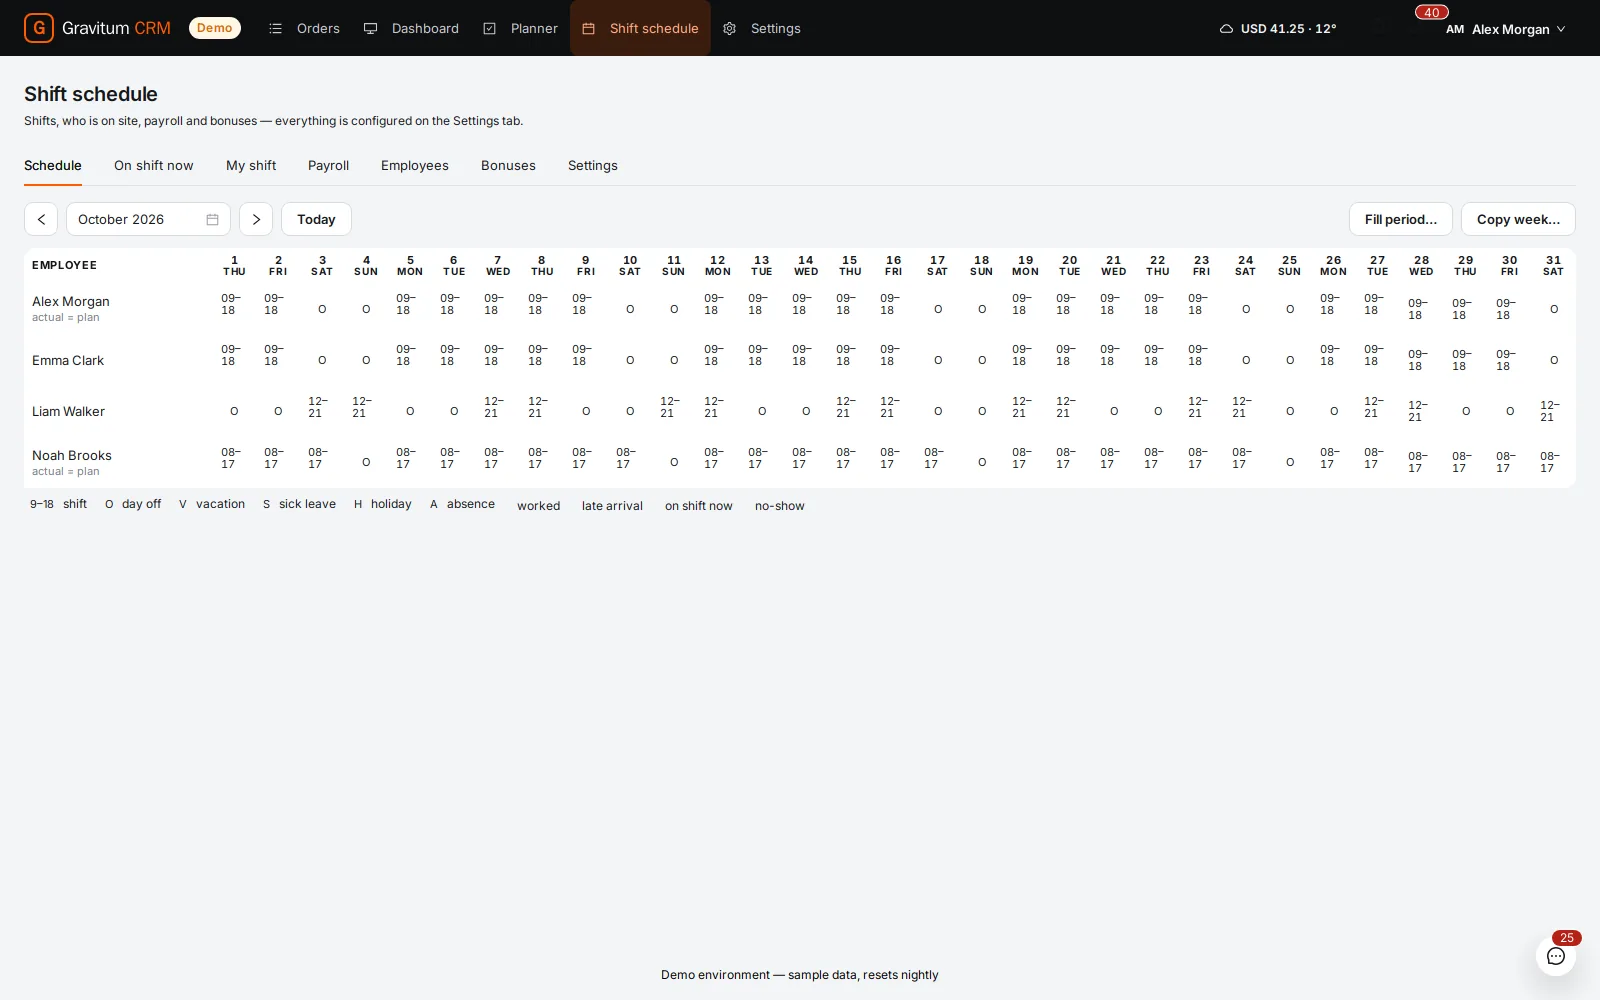1600x1000 pixels.
Task: Click the Noah Brooks employee name
Action: pyautogui.click(x=72, y=456)
